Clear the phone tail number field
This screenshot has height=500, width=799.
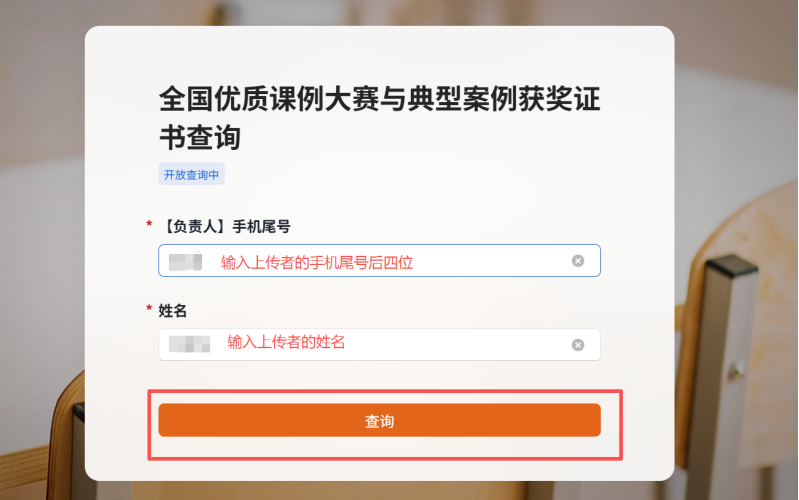coord(577,261)
